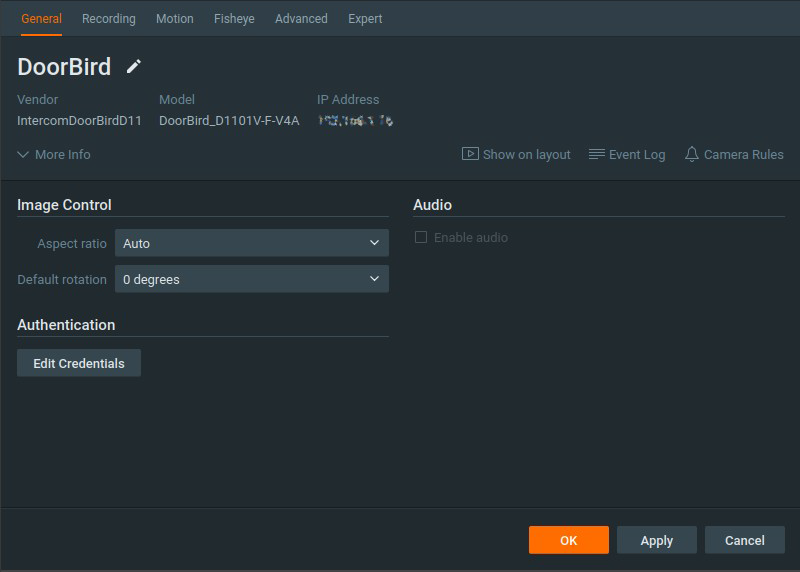Click the Camera Rules bell icon

(x=691, y=154)
